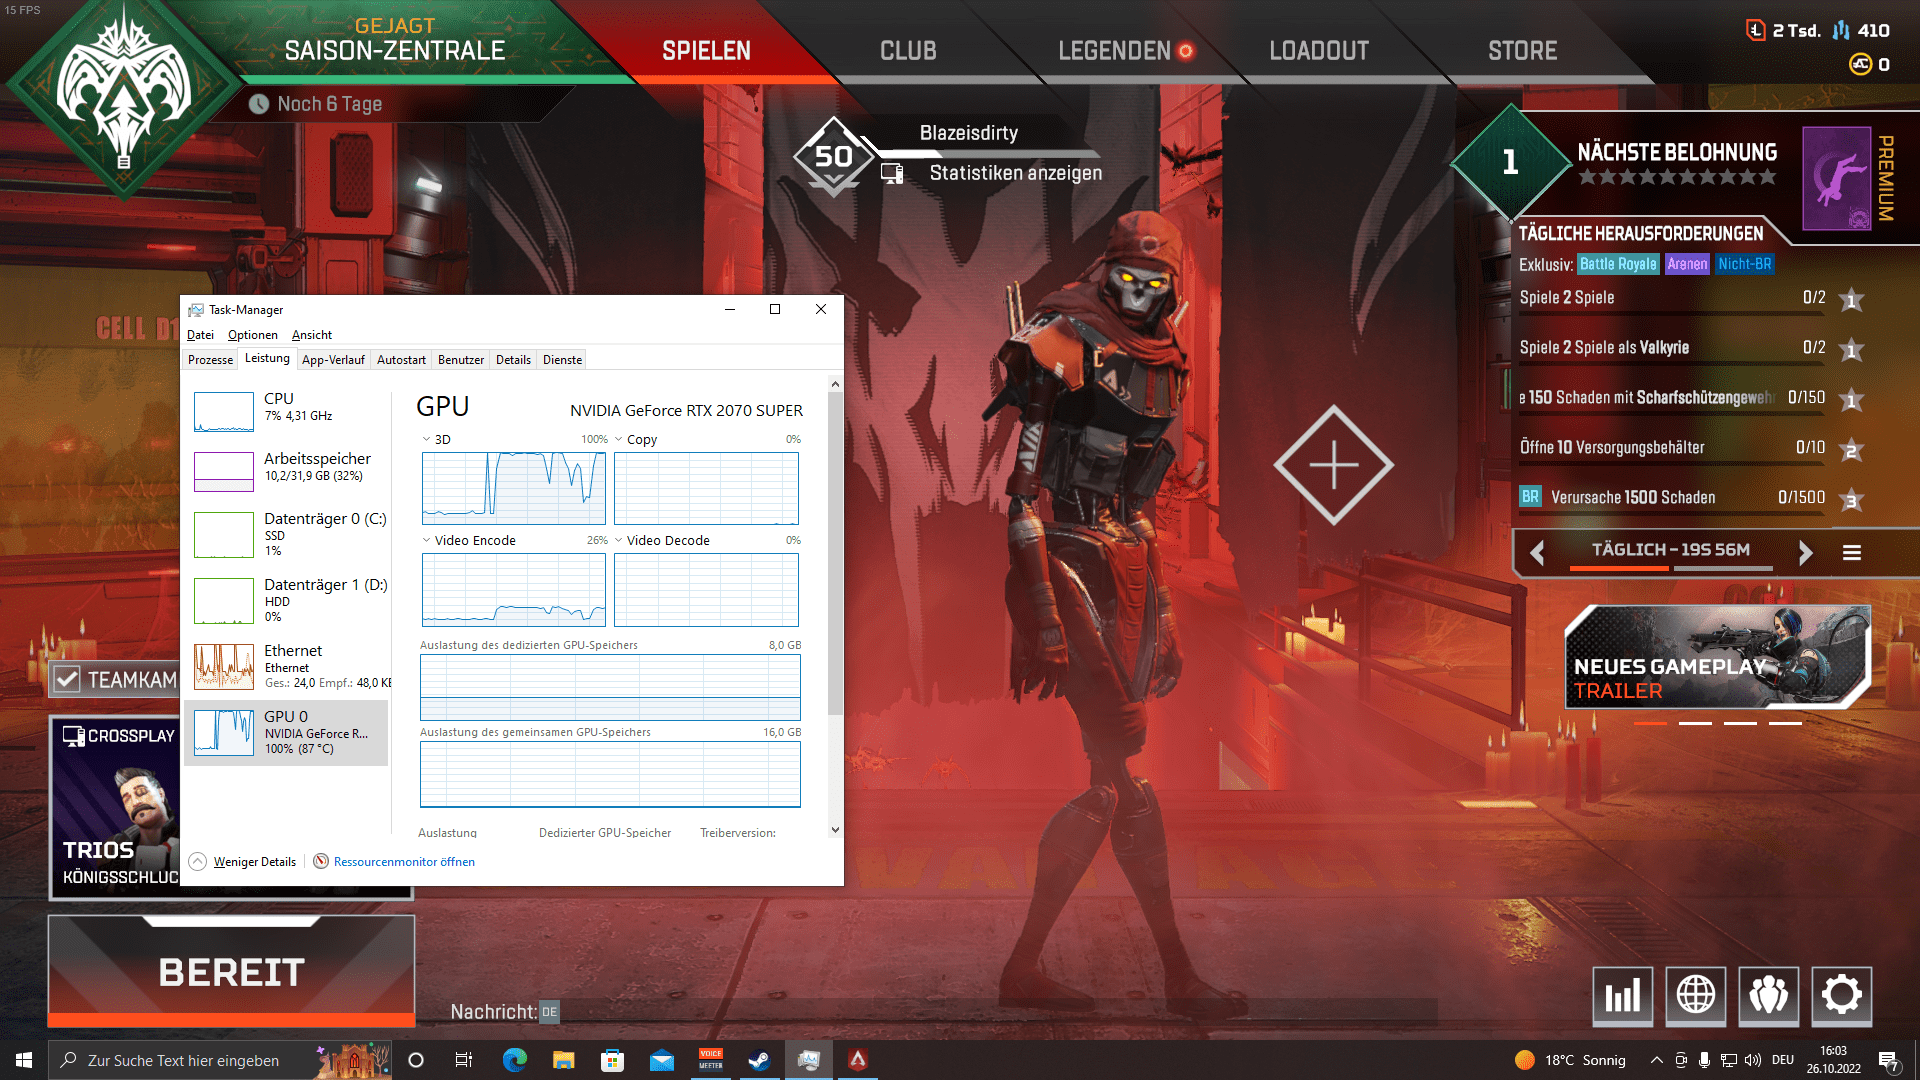
Task: Toggle the Battle Royale challenge filter
Action: pyautogui.click(x=1618, y=264)
